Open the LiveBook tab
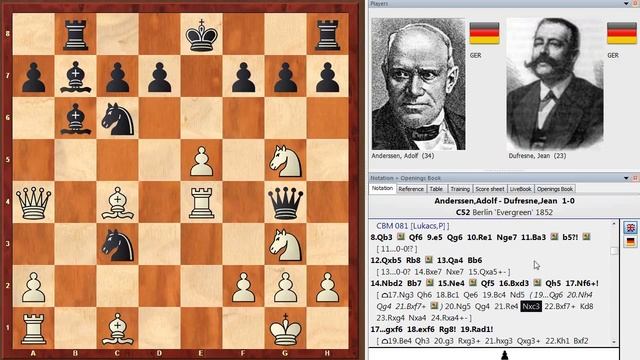This screenshot has width=640, height=360. 520,189
